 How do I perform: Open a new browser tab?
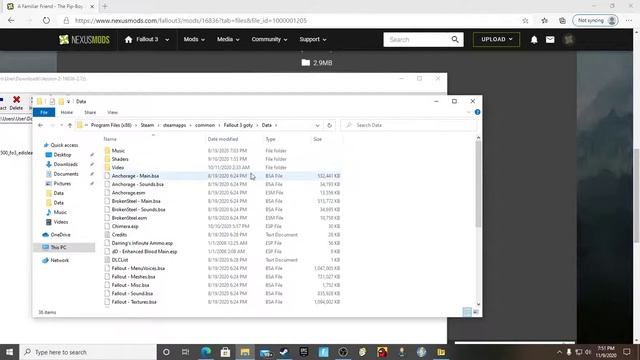click(x=105, y=6)
